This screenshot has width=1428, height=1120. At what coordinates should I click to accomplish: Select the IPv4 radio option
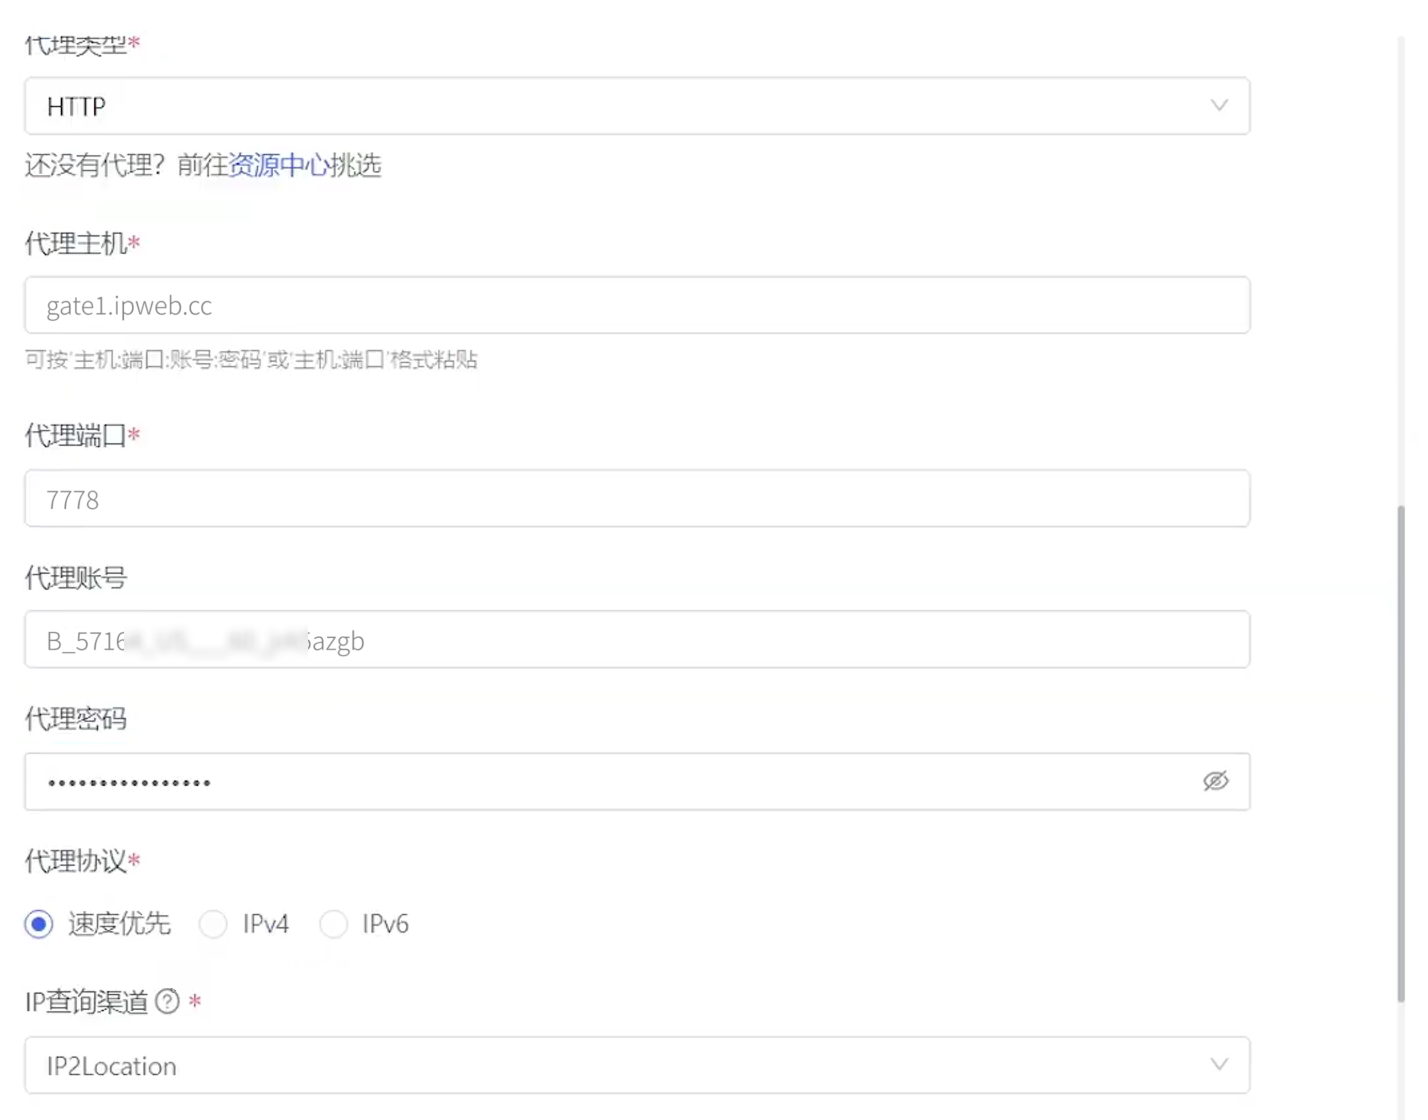(213, 924)
